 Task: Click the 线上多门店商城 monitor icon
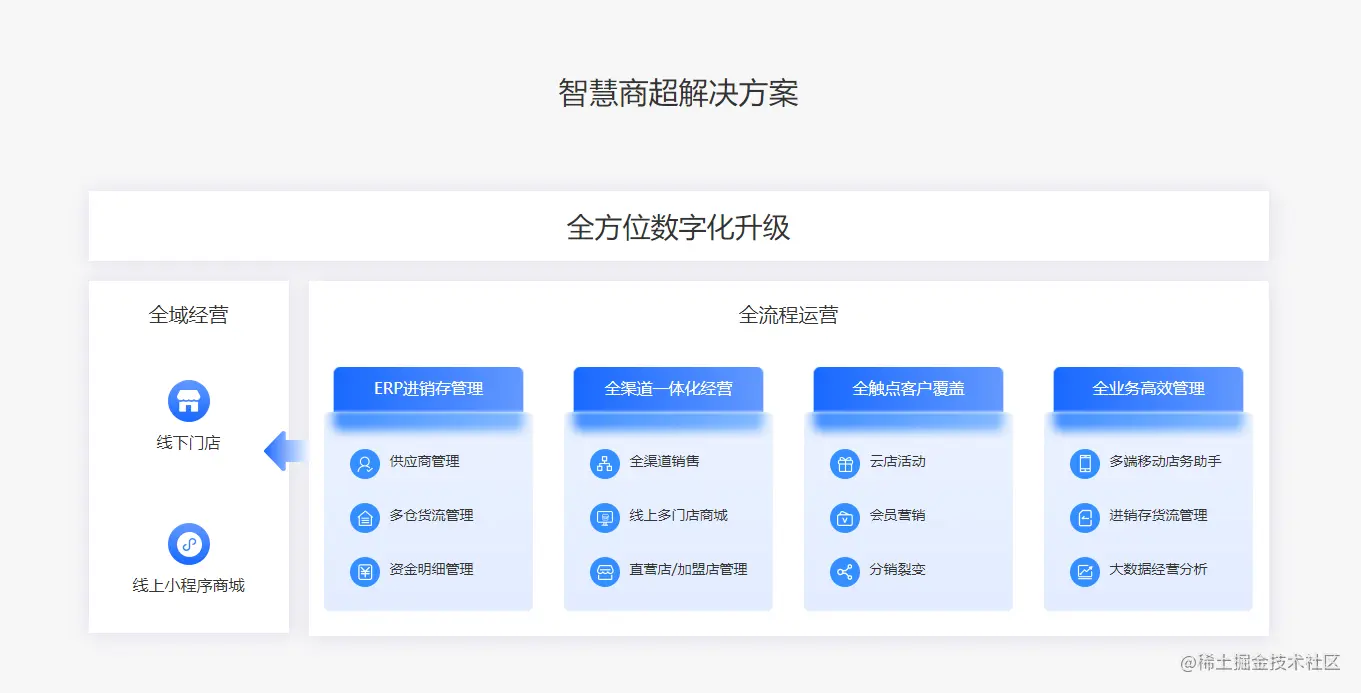click(605, 518)
